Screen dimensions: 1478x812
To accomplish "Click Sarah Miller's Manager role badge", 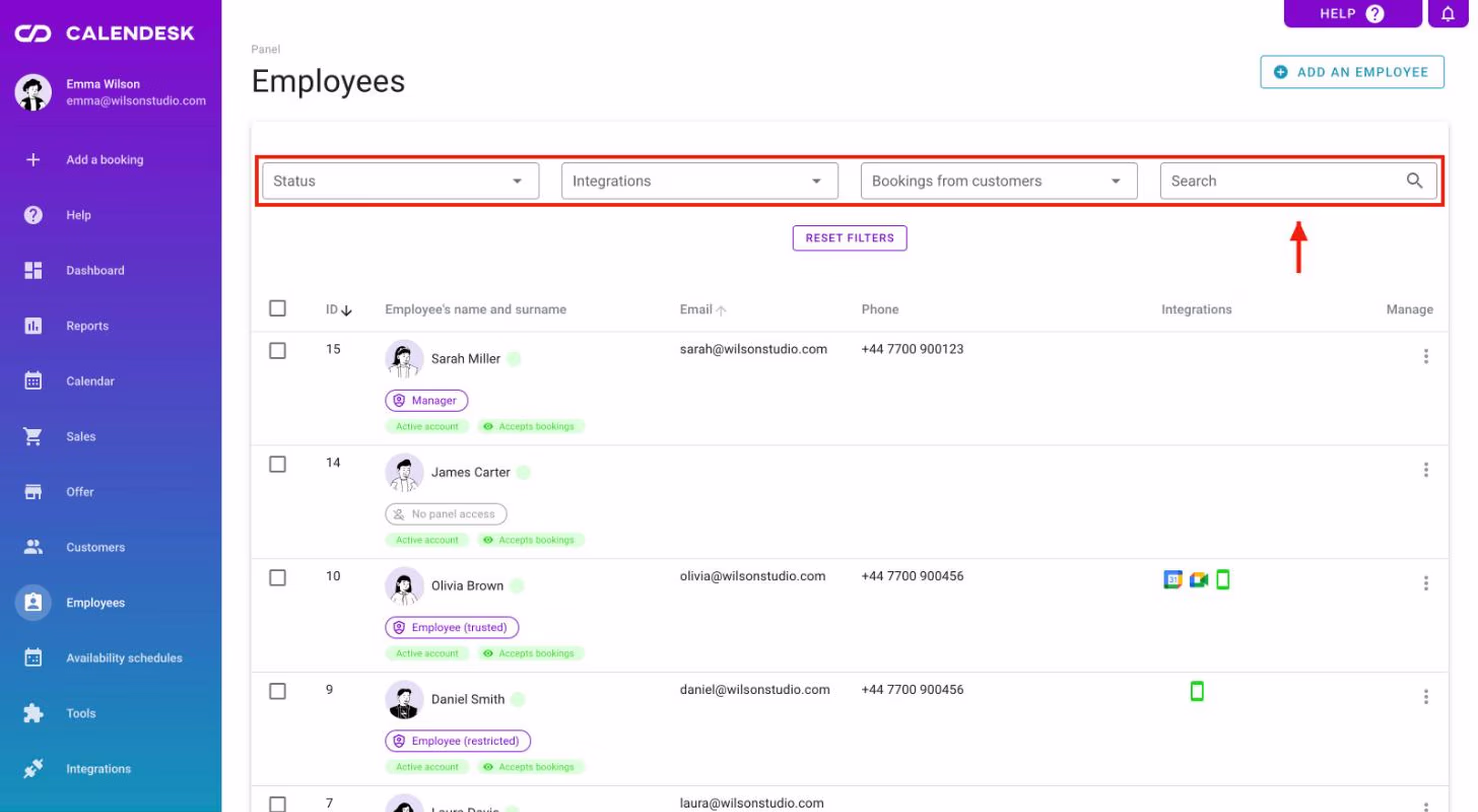I will coord(426,400).
